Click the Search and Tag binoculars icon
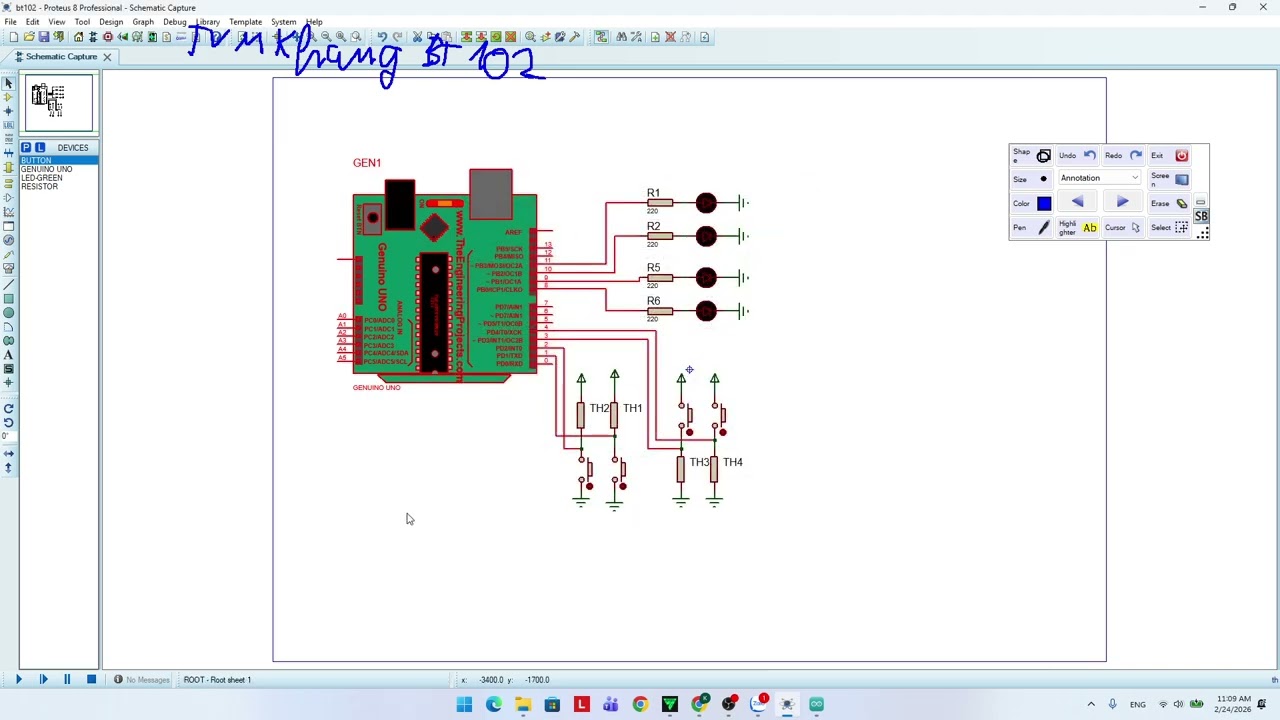The height and width of the screenshot is (720, 1280). click(x=621, y=37)
